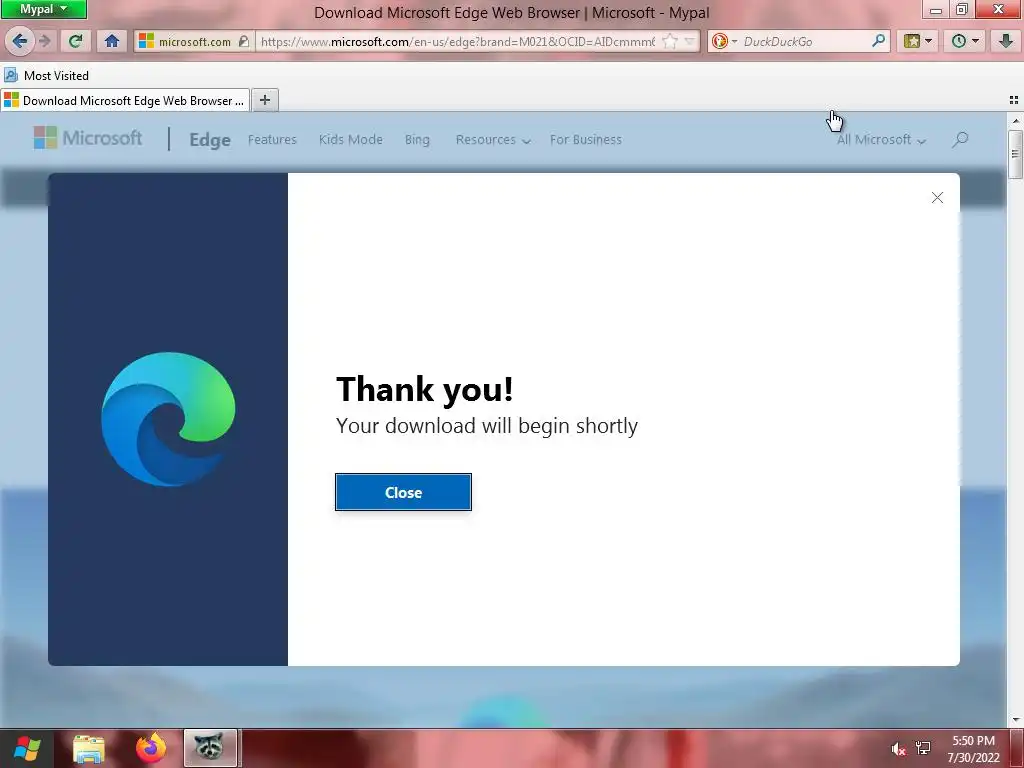Open the Bing nav link
The height and width of the screenshot is (768, 1024).
pos(417,140)
